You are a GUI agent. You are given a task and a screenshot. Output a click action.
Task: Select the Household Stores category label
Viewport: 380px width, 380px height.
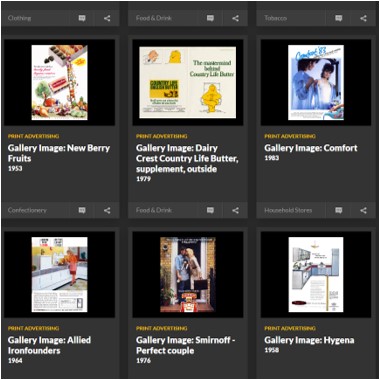[288, 210]
